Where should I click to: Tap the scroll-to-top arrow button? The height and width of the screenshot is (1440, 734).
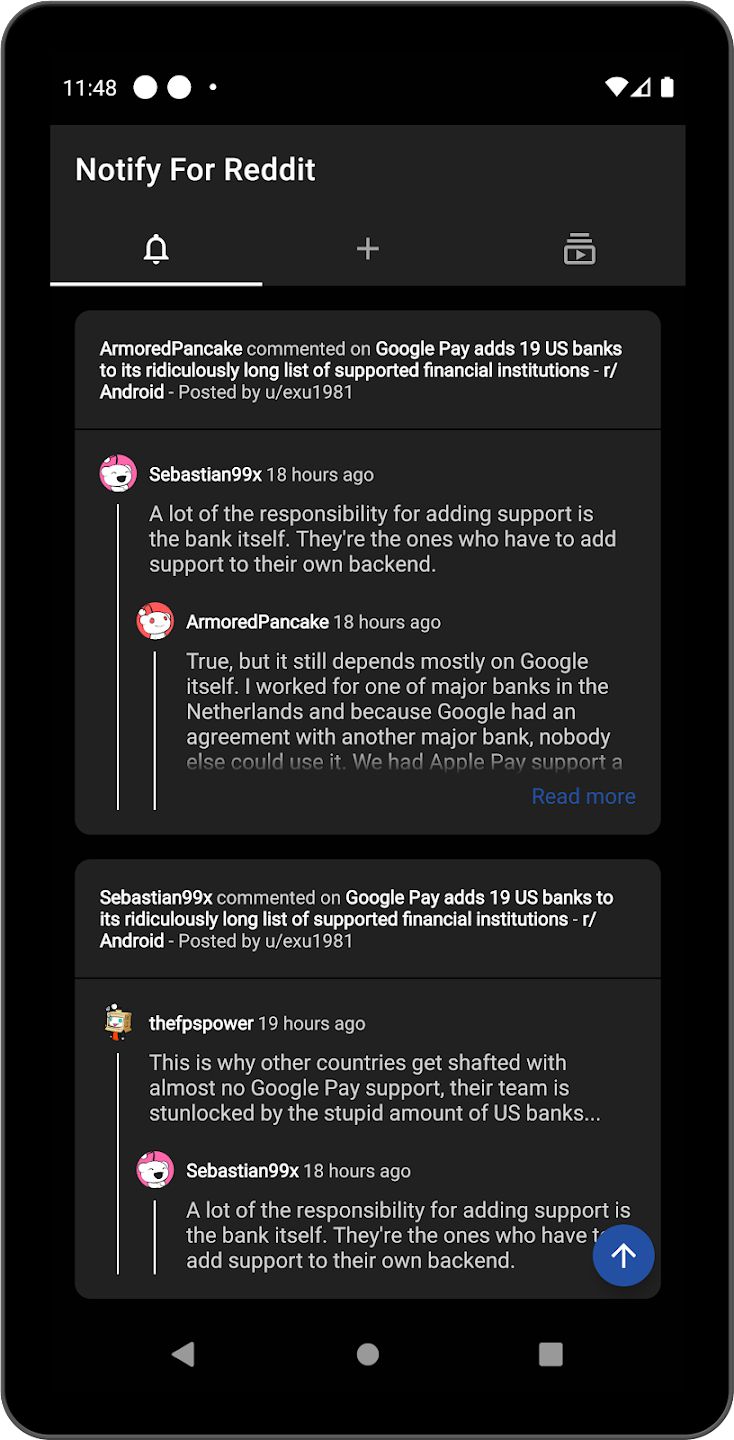coord(623,1255)
